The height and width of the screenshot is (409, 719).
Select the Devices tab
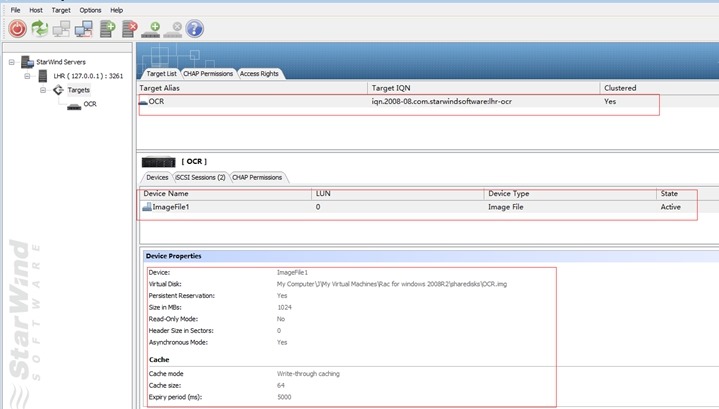[x=157, y=177]
